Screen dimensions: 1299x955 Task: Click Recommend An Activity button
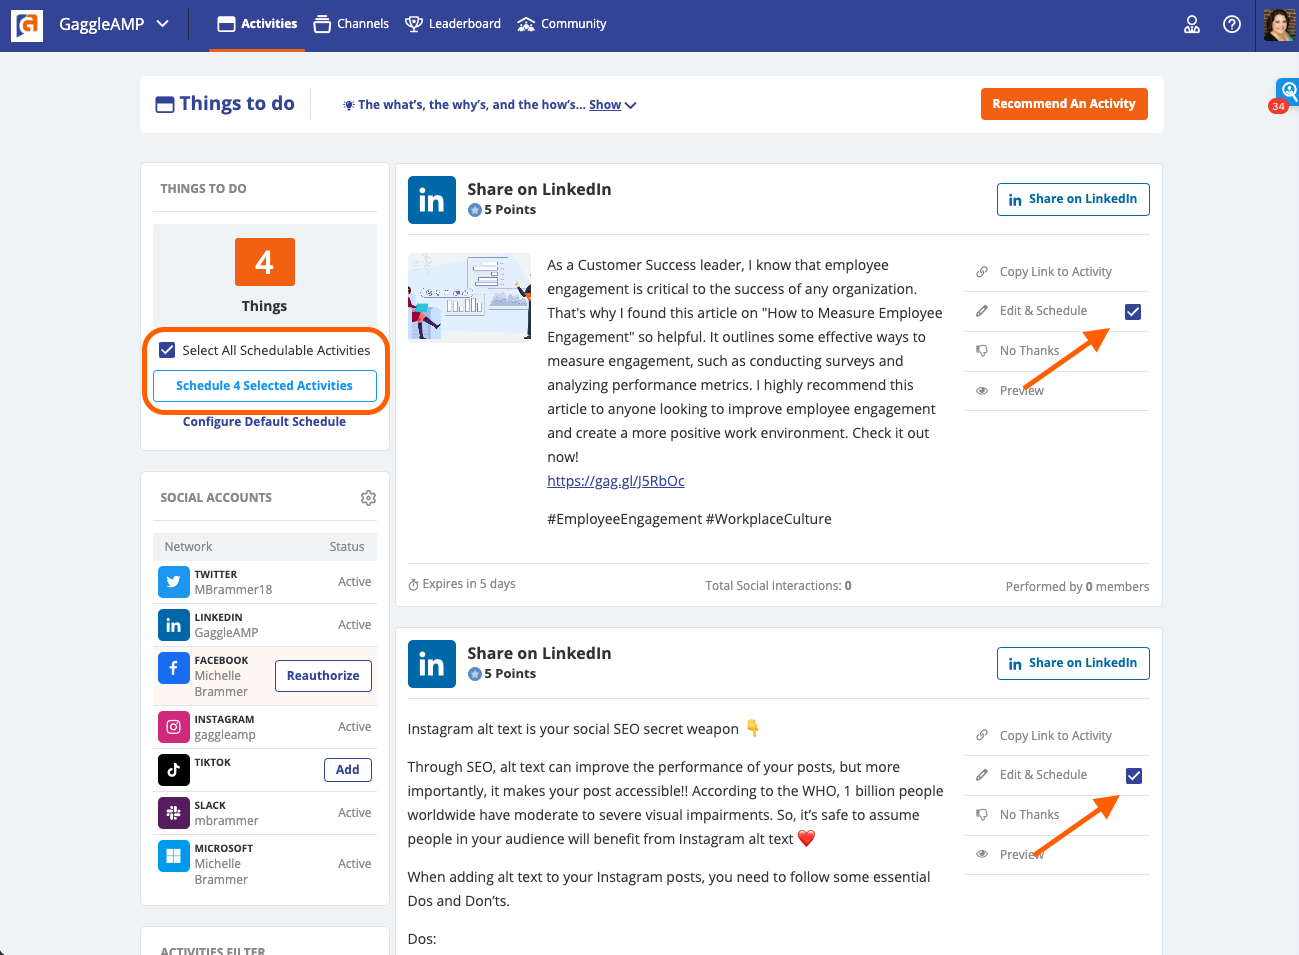coord(1064,104)
